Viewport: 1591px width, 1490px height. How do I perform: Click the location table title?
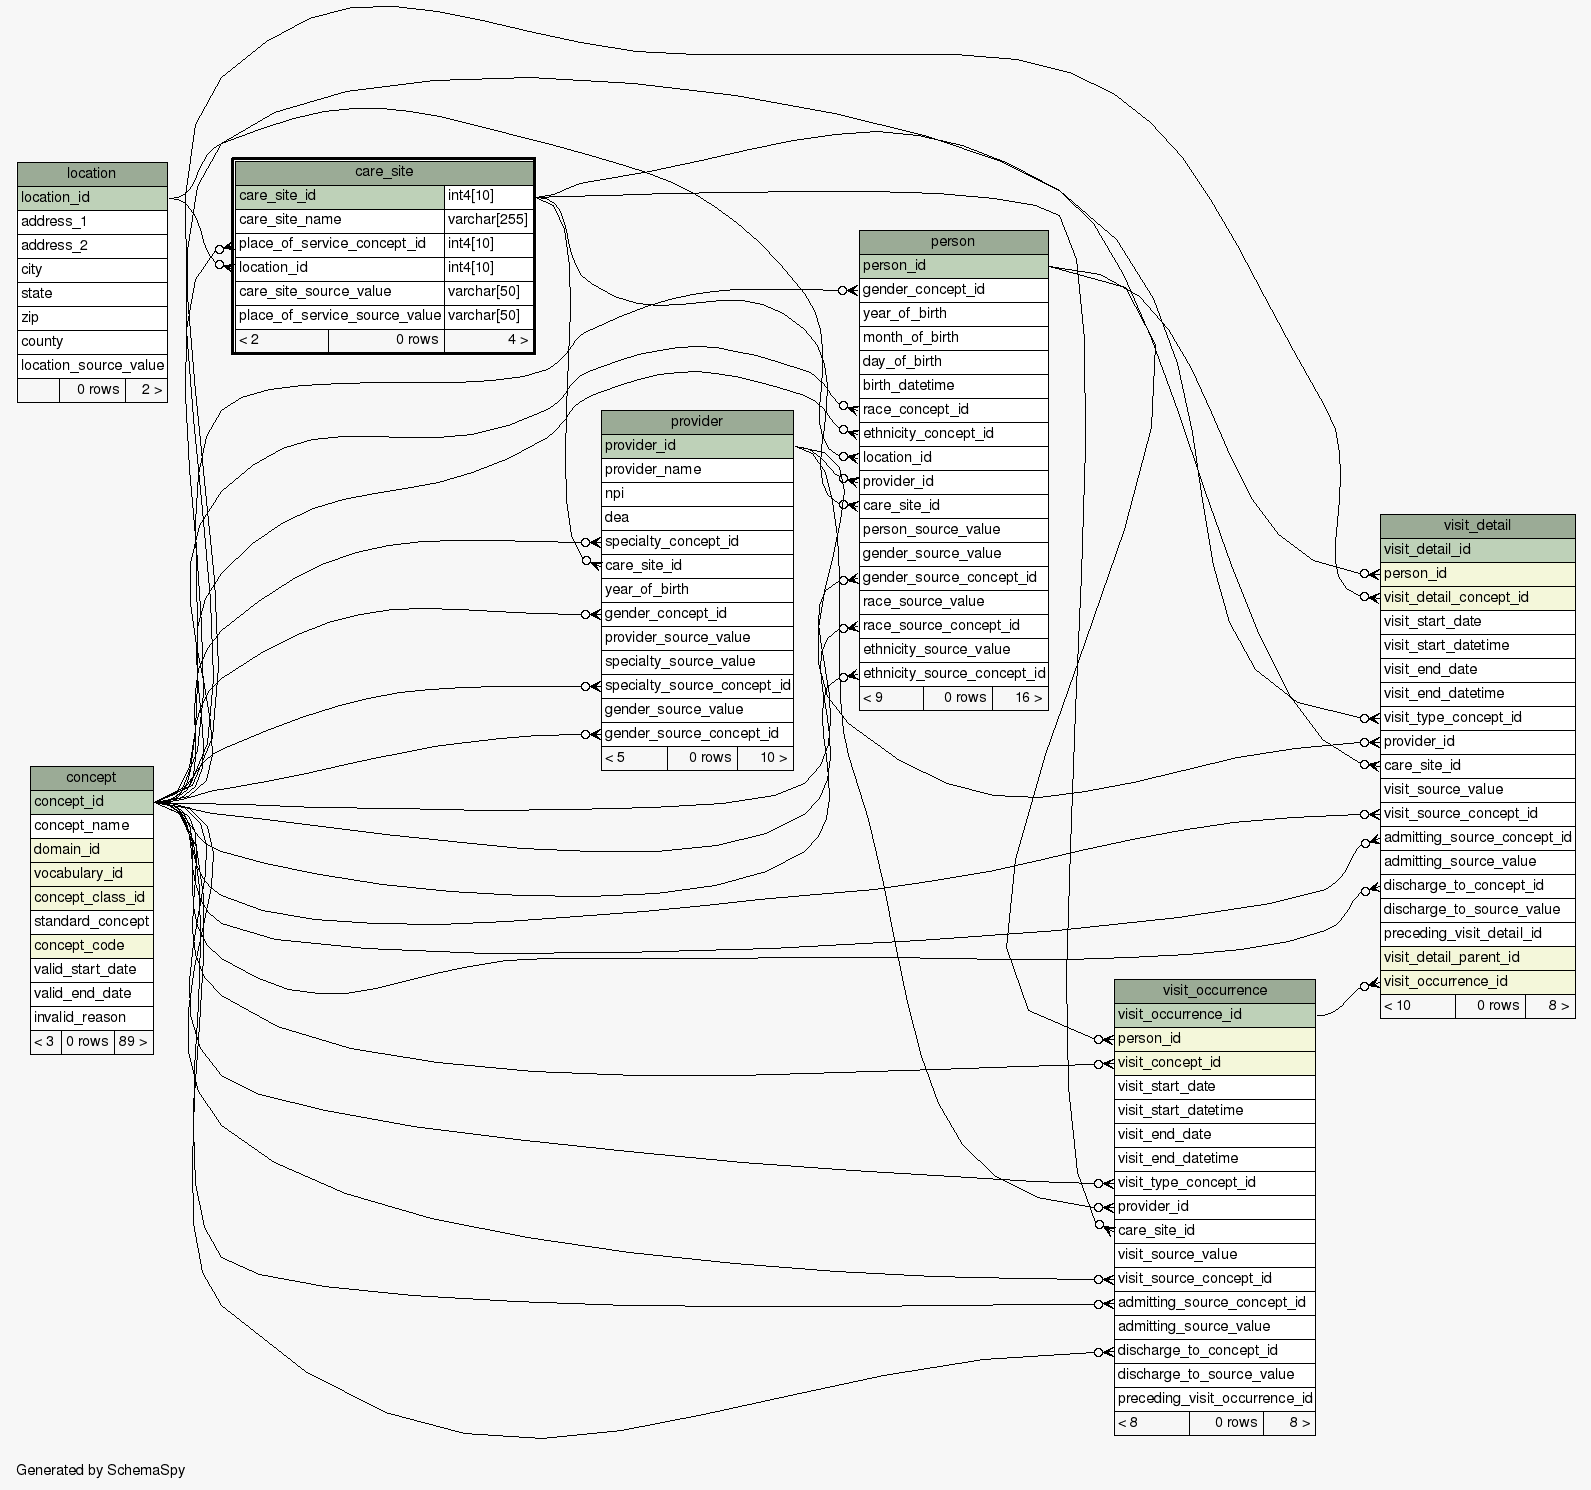[x=92, y=174]
